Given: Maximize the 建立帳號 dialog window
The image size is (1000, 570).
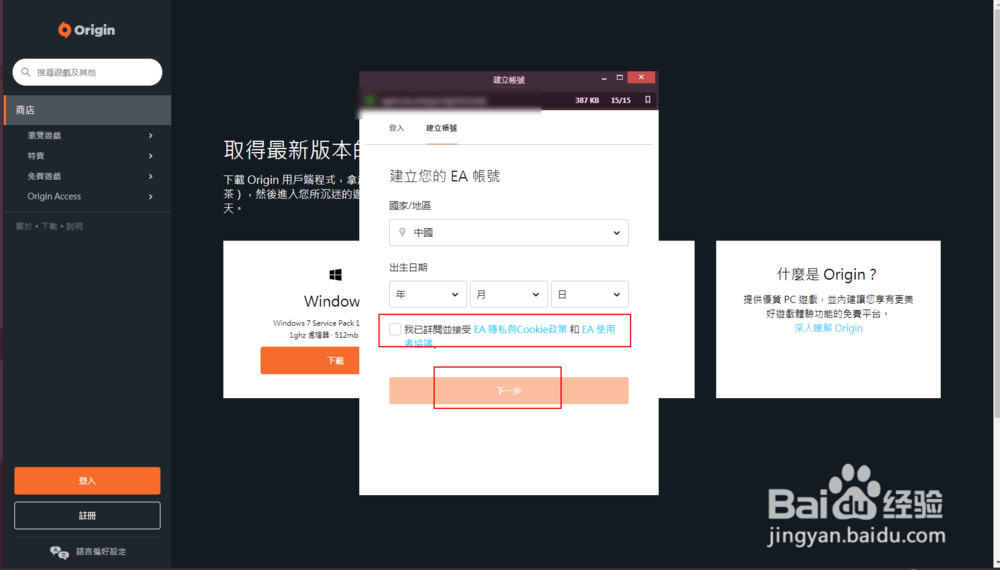Looking at the screenshot, I should point(619,77).
